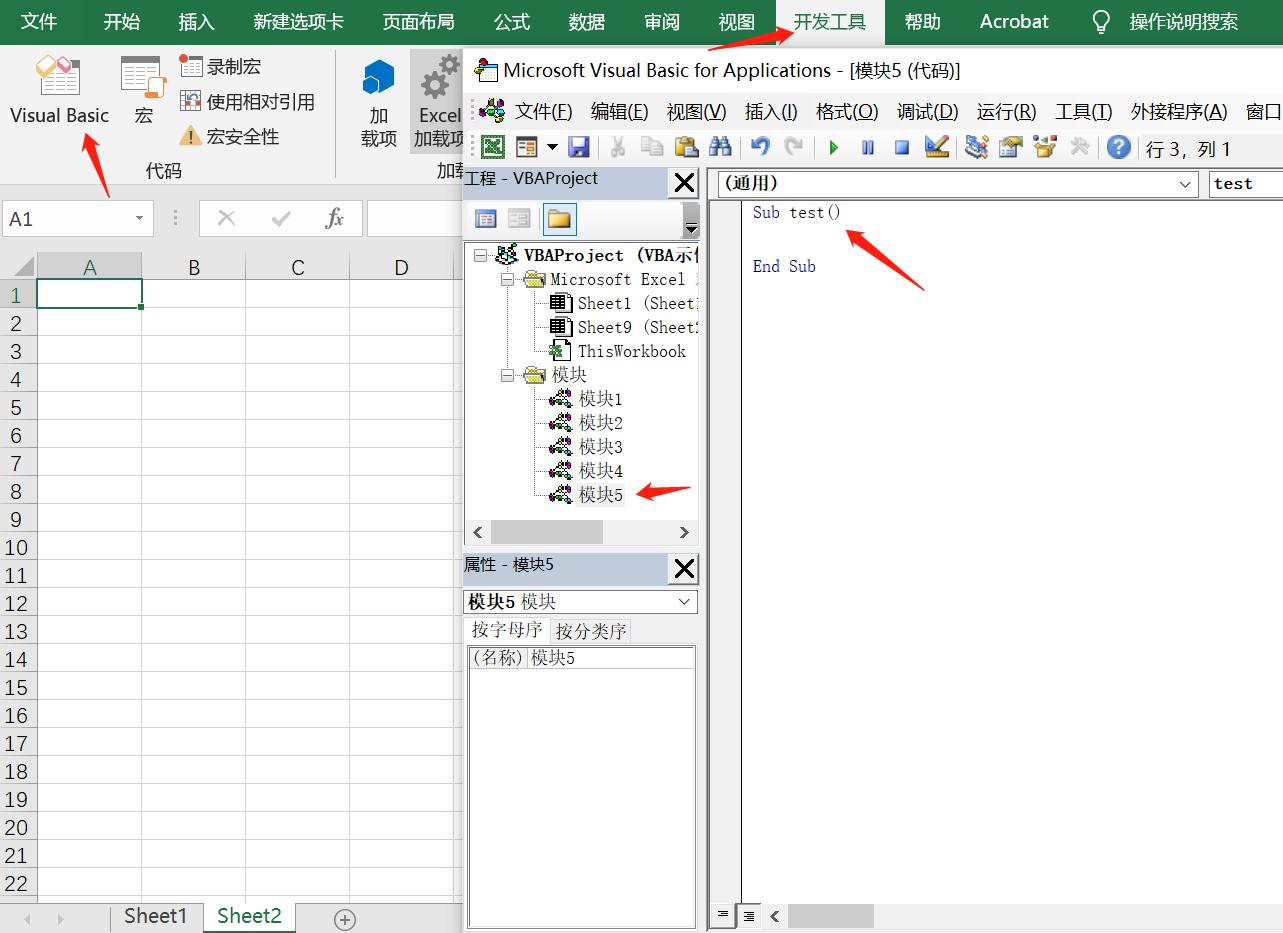Collapse the 模块 folder node
The height and width of the screenshot is (933, 1283).
507,375
